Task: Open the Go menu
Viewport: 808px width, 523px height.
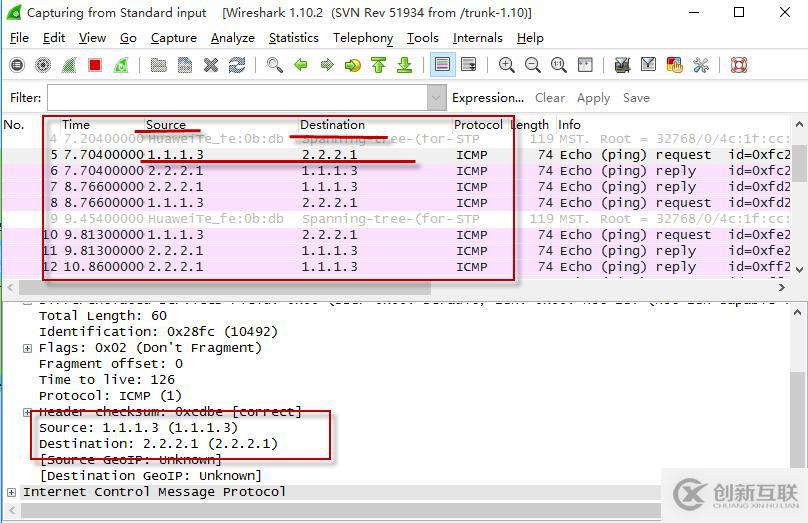Action: [x=128, y=38]
